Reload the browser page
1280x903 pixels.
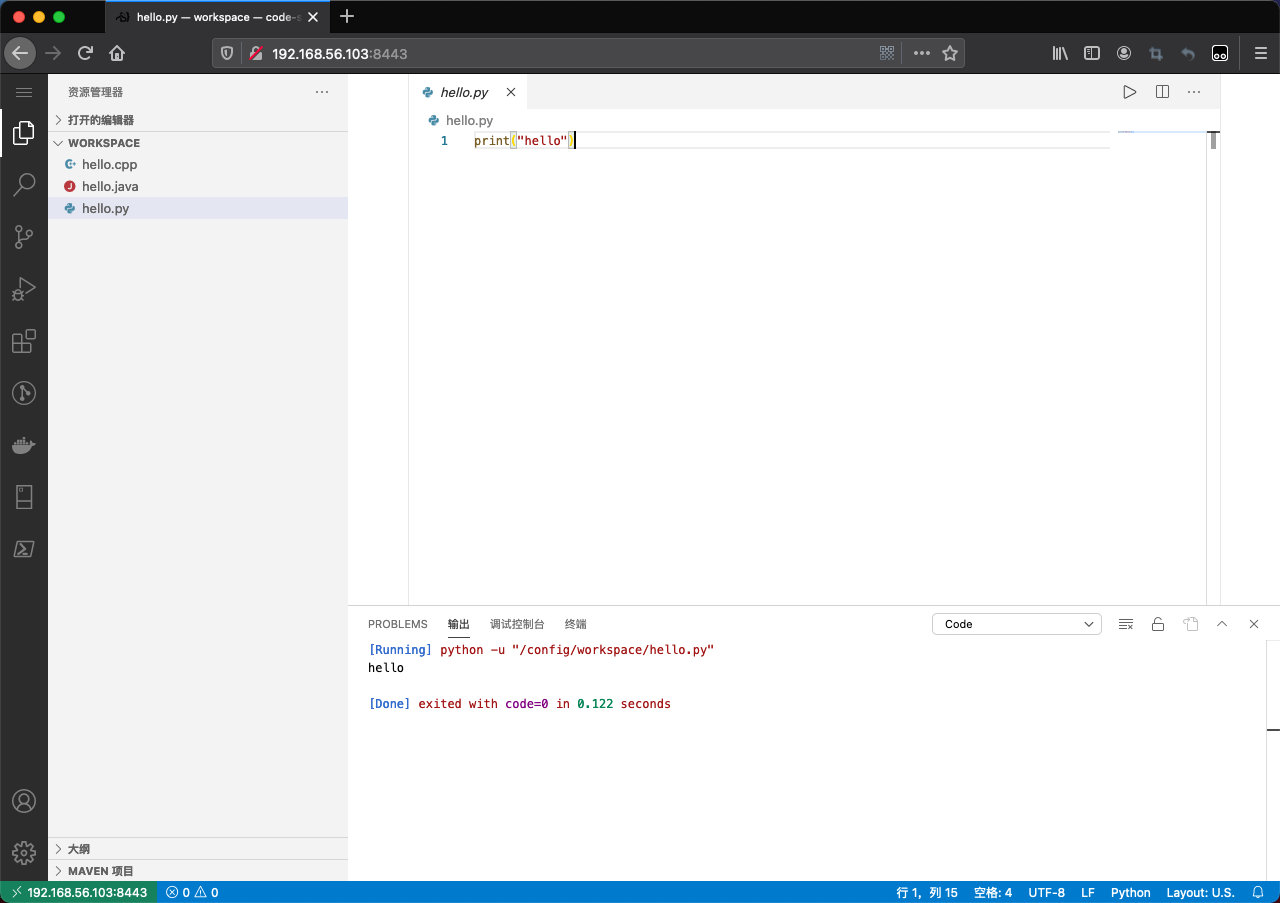pos(85,53)
